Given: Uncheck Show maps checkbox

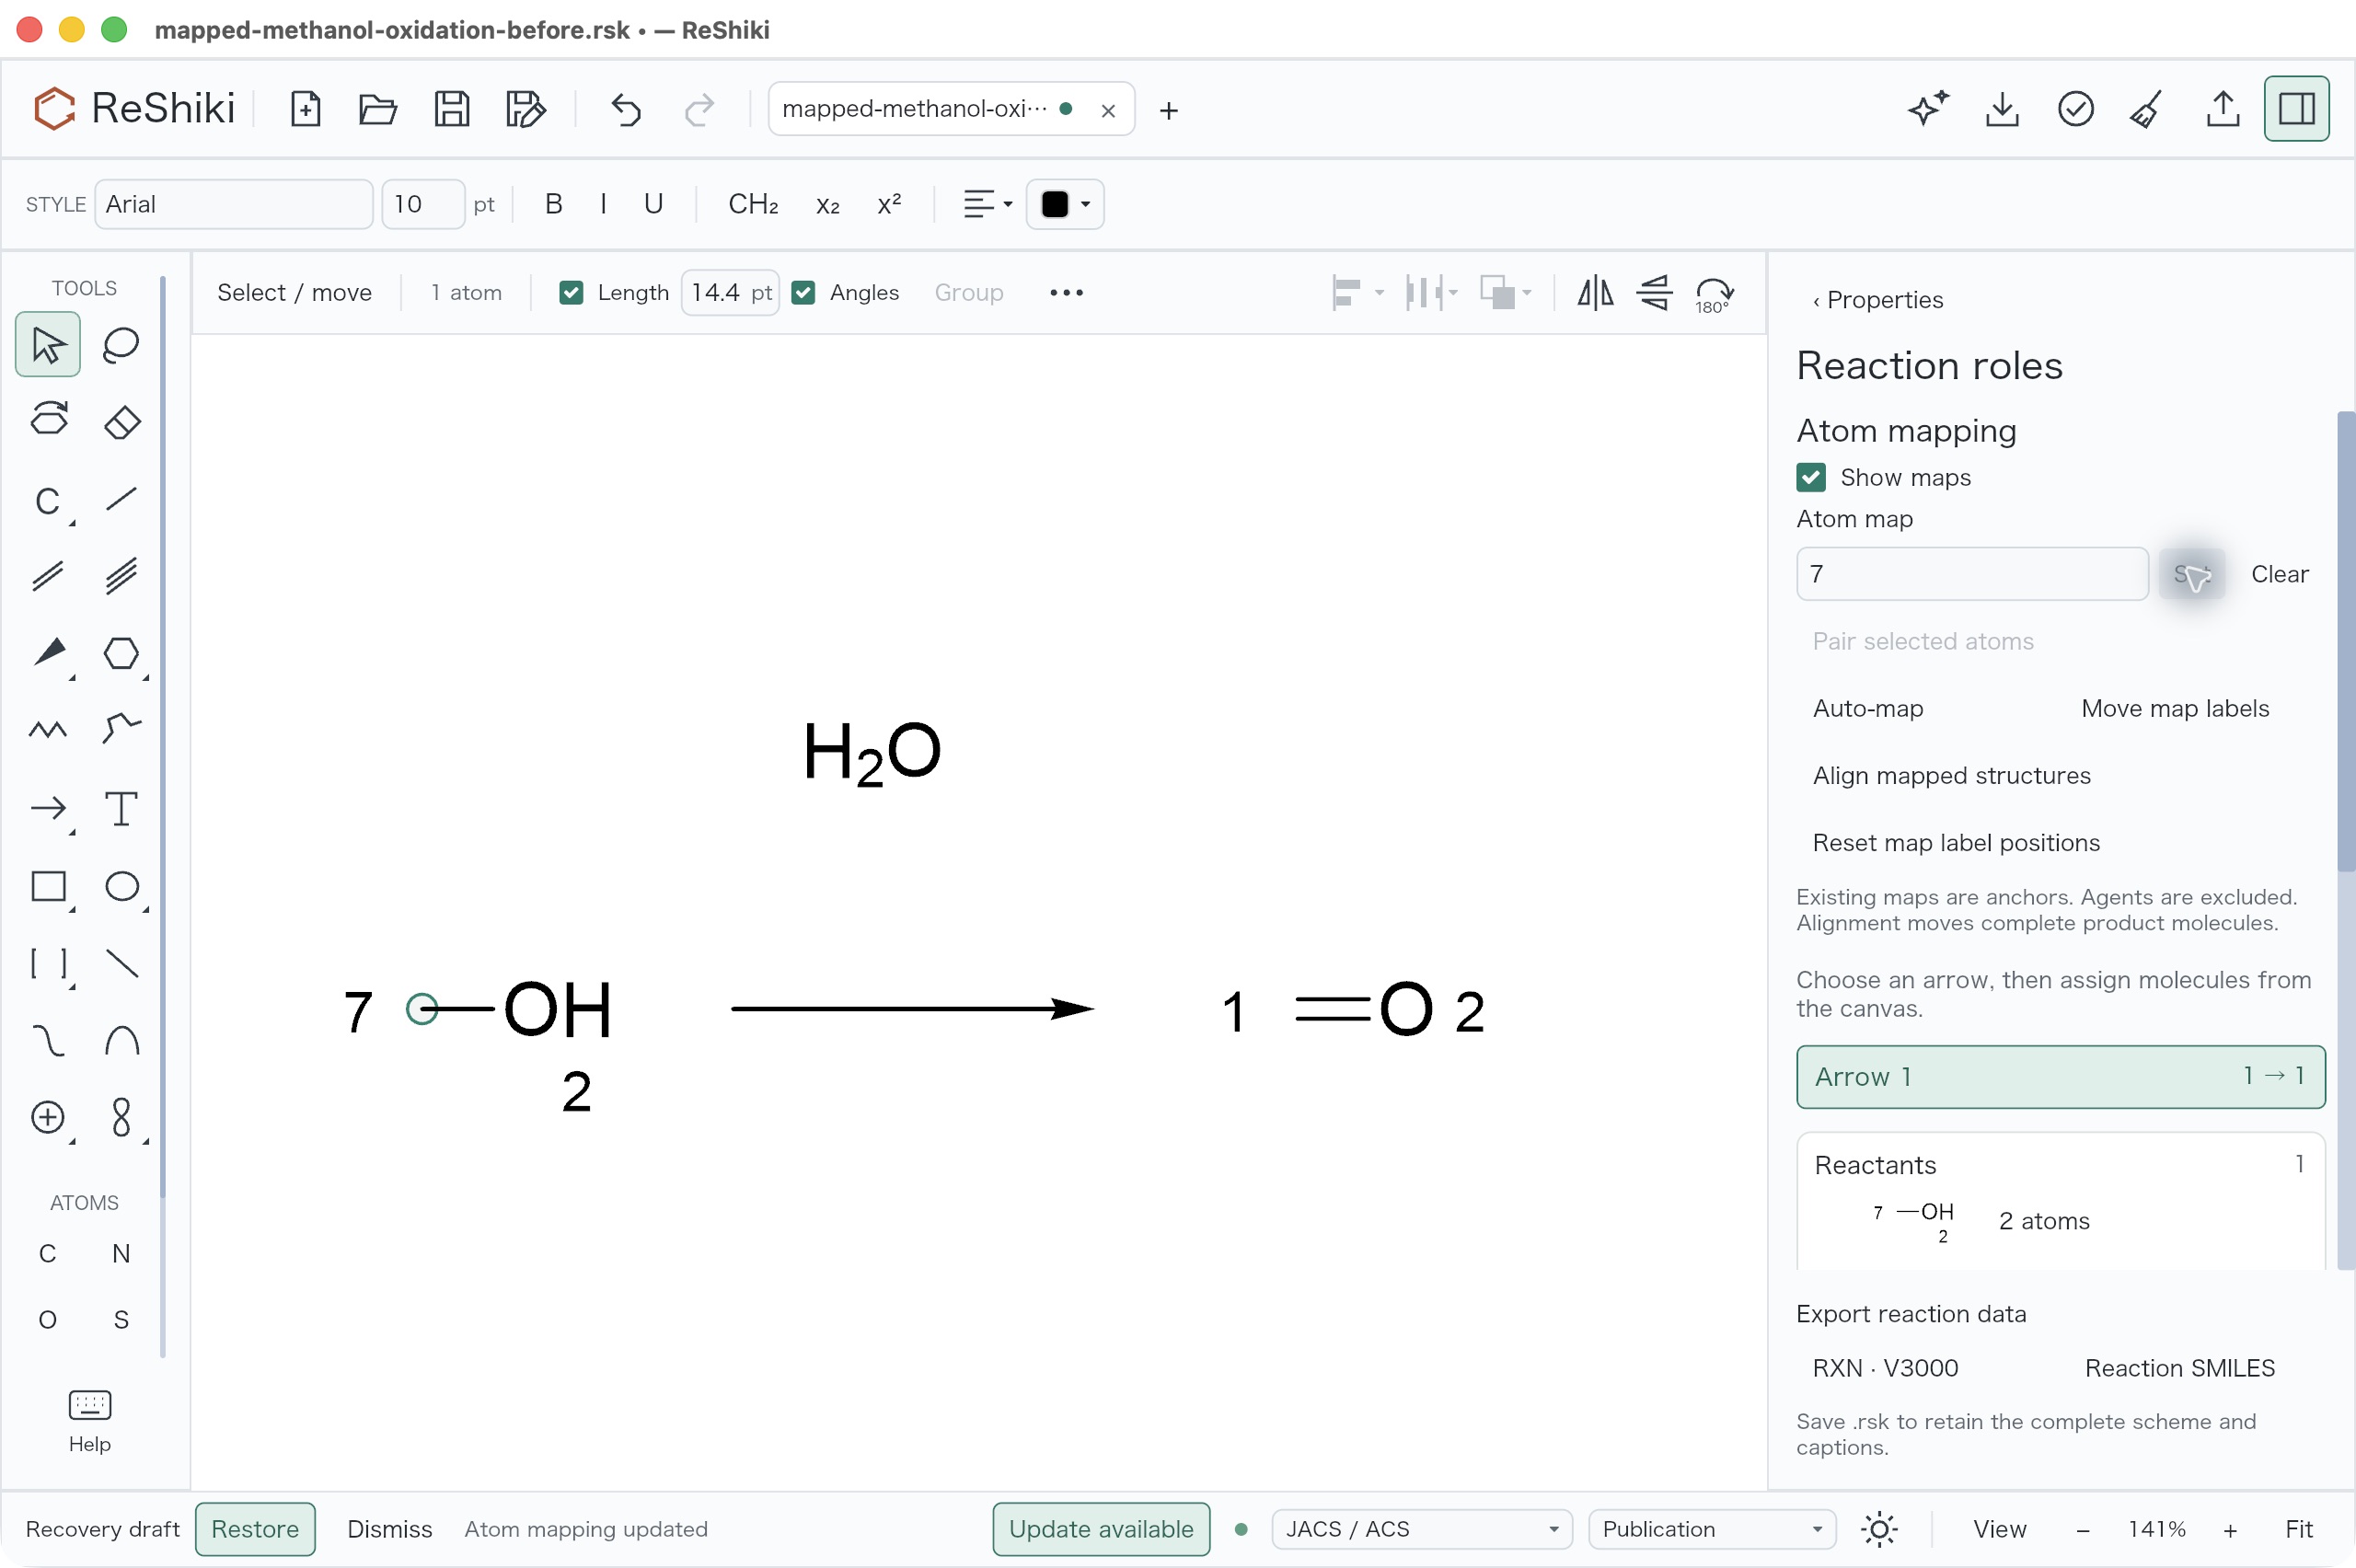Looking at the screenshot, I should 1811,477.
